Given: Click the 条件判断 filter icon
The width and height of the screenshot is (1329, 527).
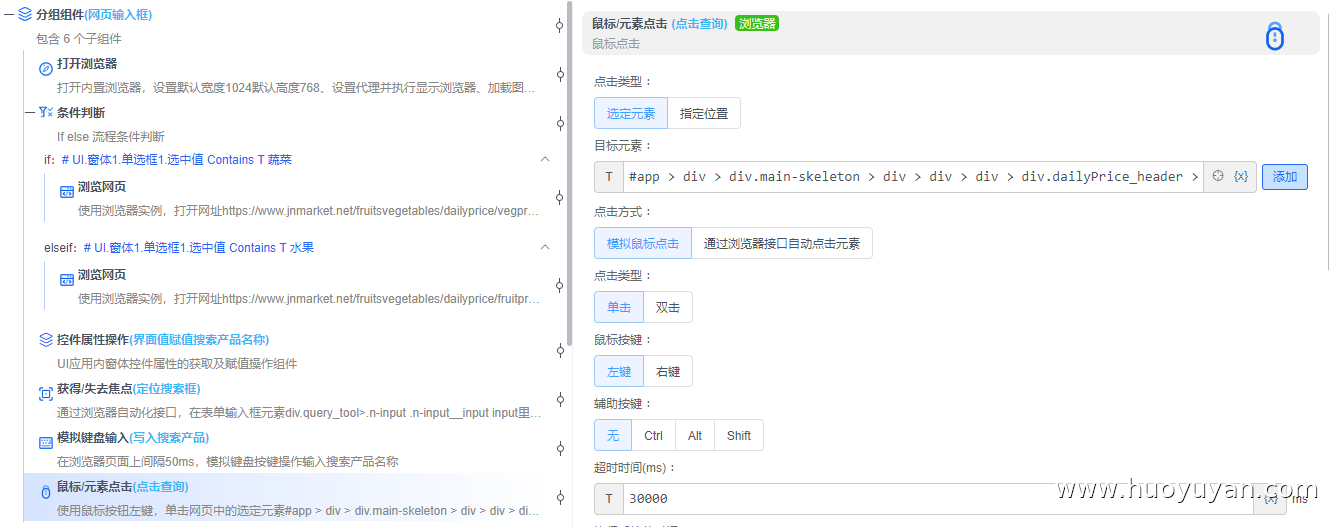Looking at the screenshot, I should 45,112.
